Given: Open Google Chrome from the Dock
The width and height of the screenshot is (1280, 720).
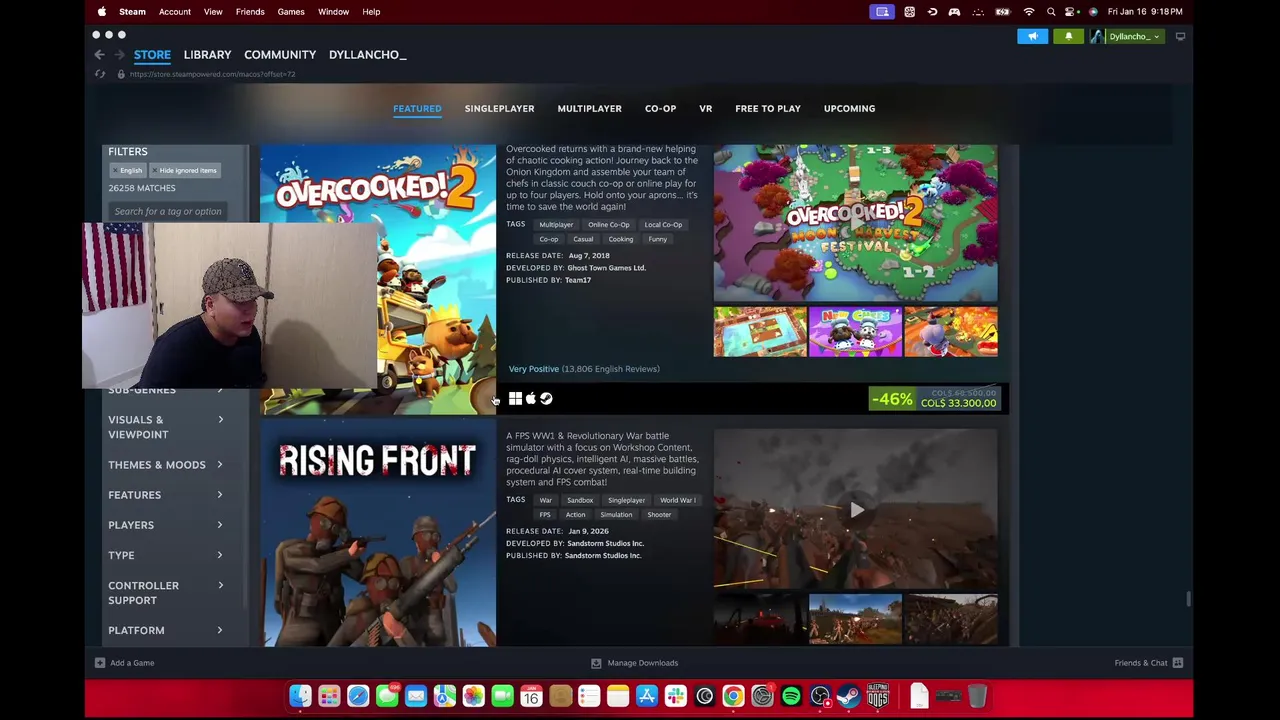Looking at the screenshot, I should (733, 696).
